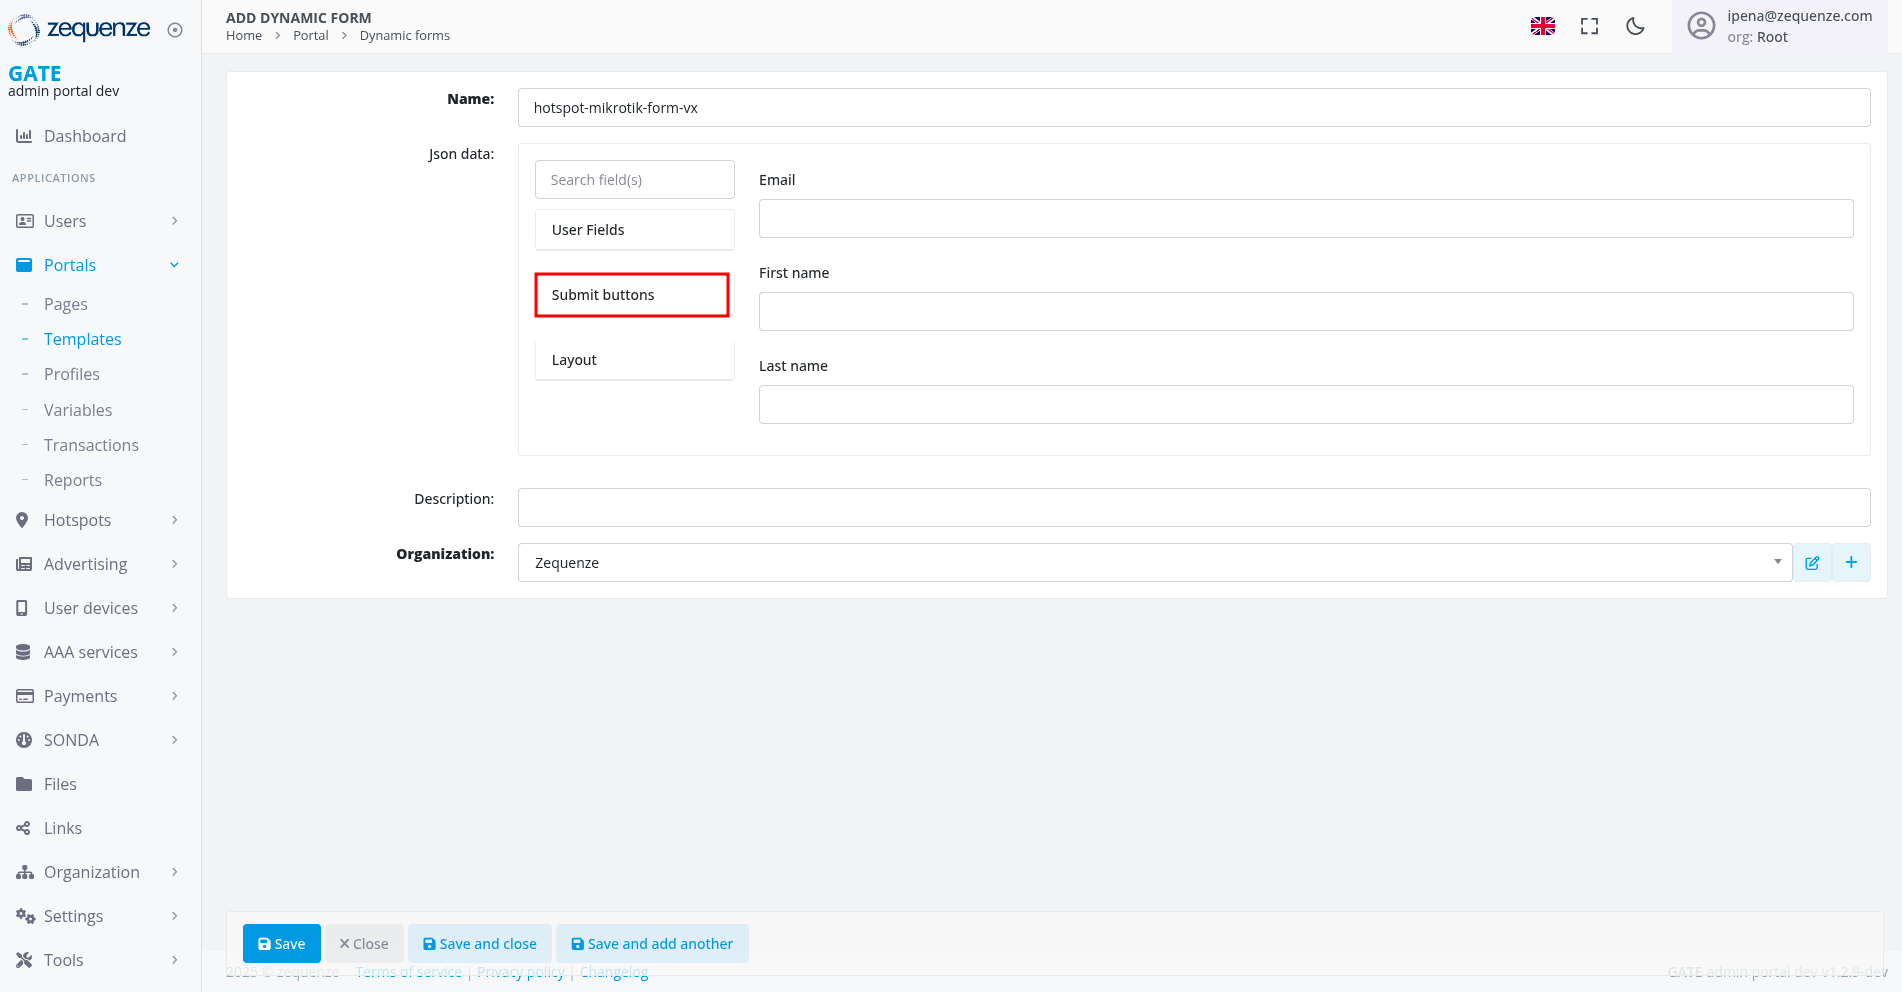Viewport: 1902px width, 992px height.
Task: Click Save and add another button
Action: pyautogui.click(x=652, y=944)
